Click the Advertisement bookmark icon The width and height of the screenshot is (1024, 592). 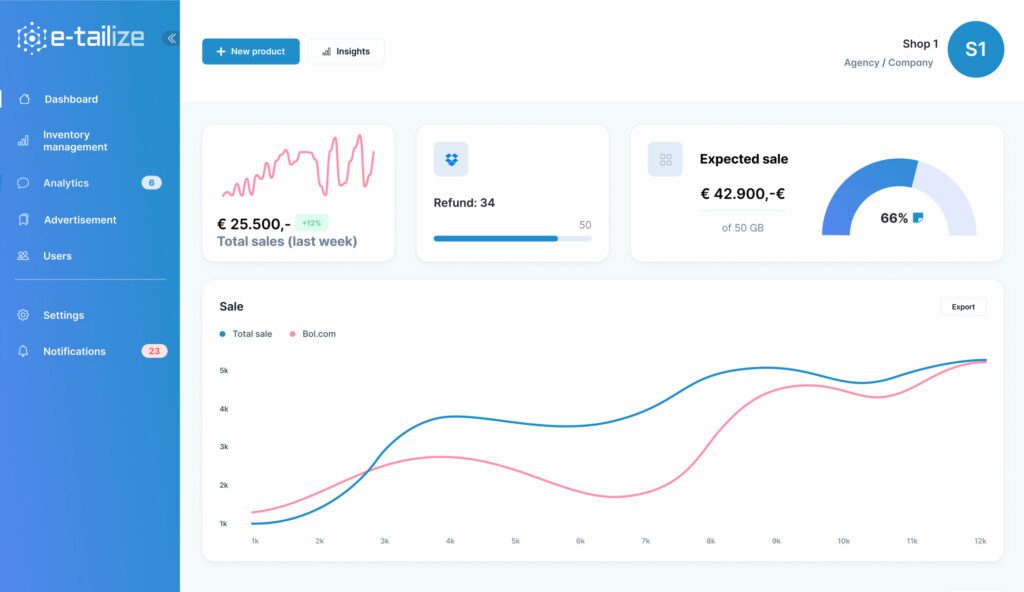[x=25, y=220]
